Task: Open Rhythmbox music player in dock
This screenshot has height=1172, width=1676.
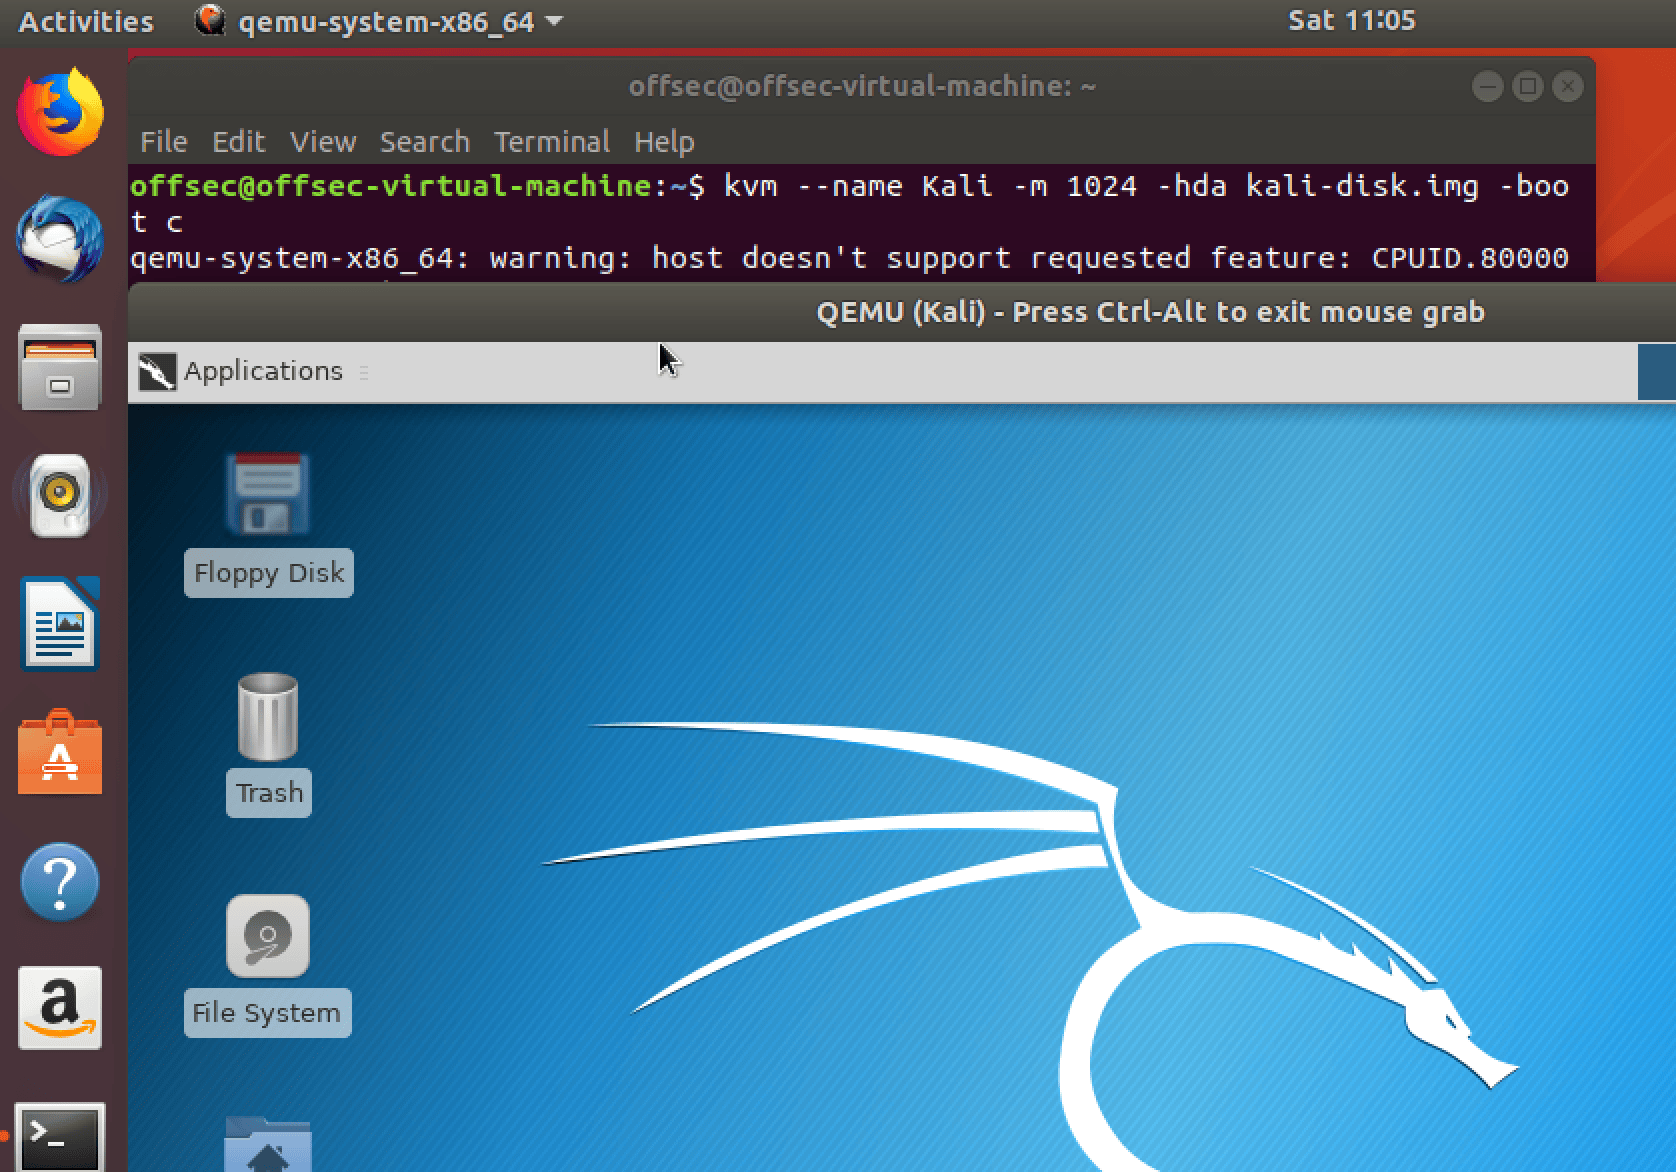Action: click(x=60, y=496)
